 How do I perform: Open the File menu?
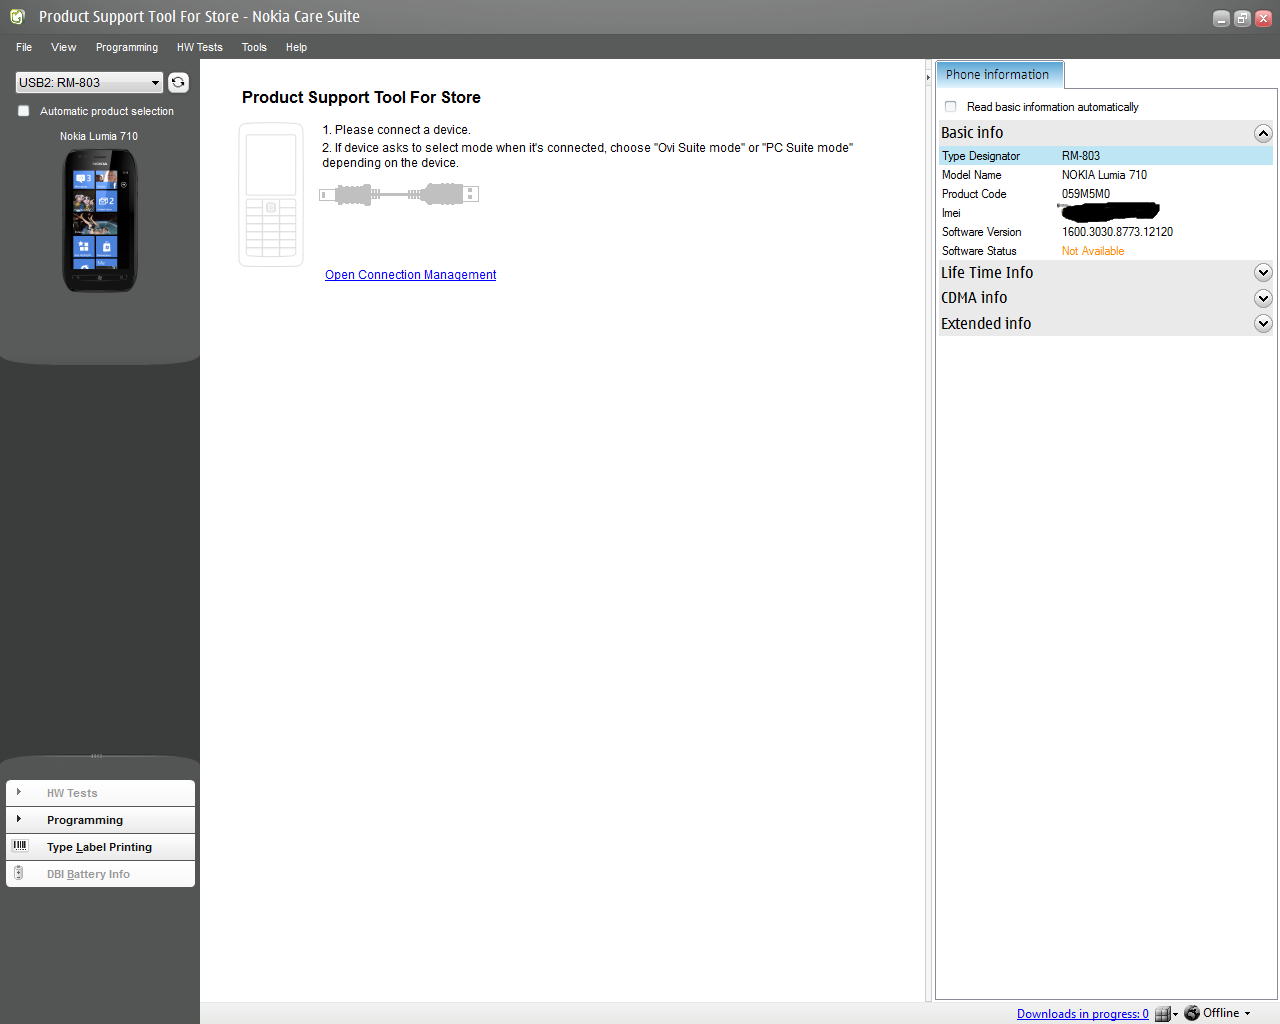[x=24, y=47]
